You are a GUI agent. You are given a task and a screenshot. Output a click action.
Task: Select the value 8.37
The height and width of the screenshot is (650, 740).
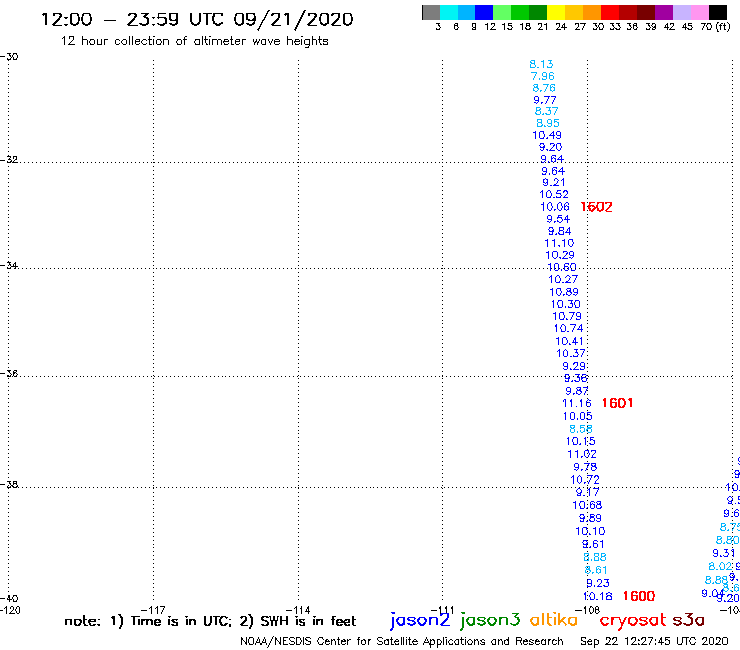point(546,111)
